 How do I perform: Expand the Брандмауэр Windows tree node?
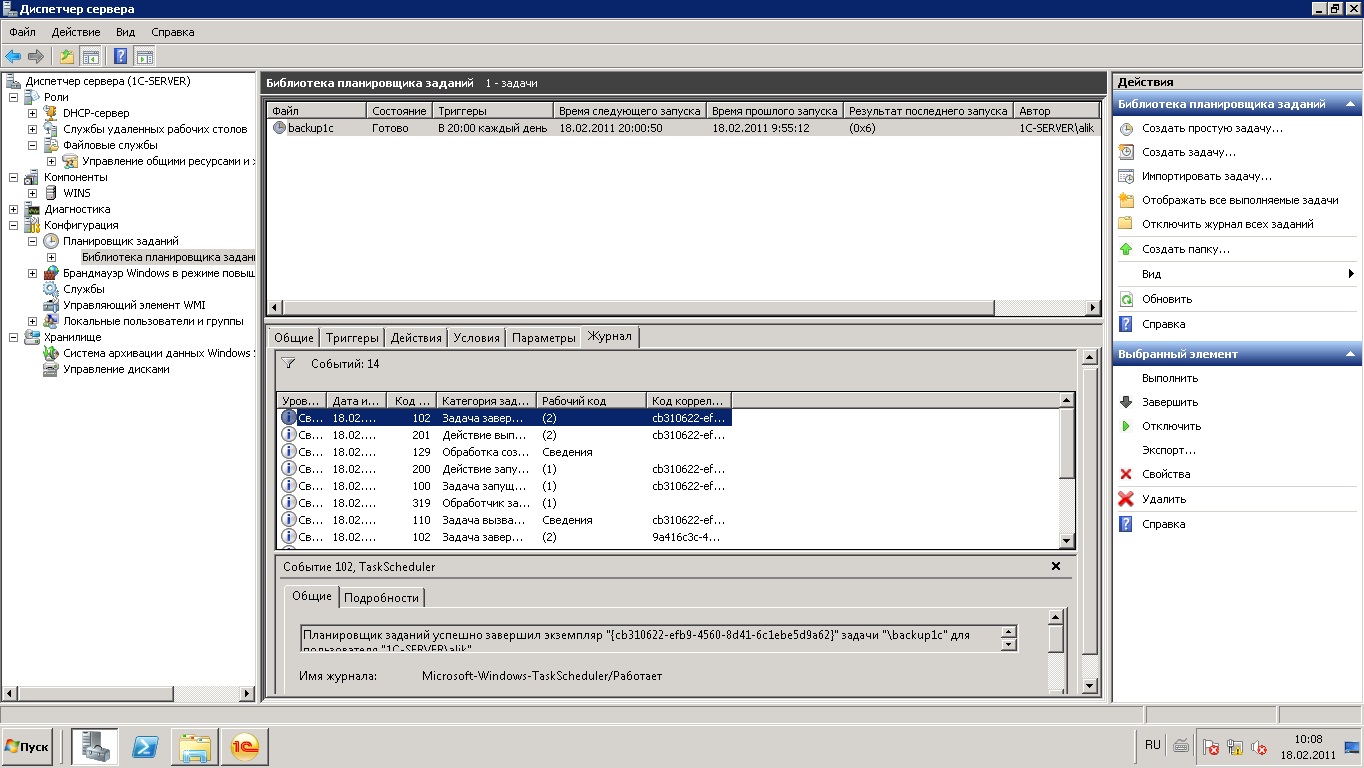point(32,273)
